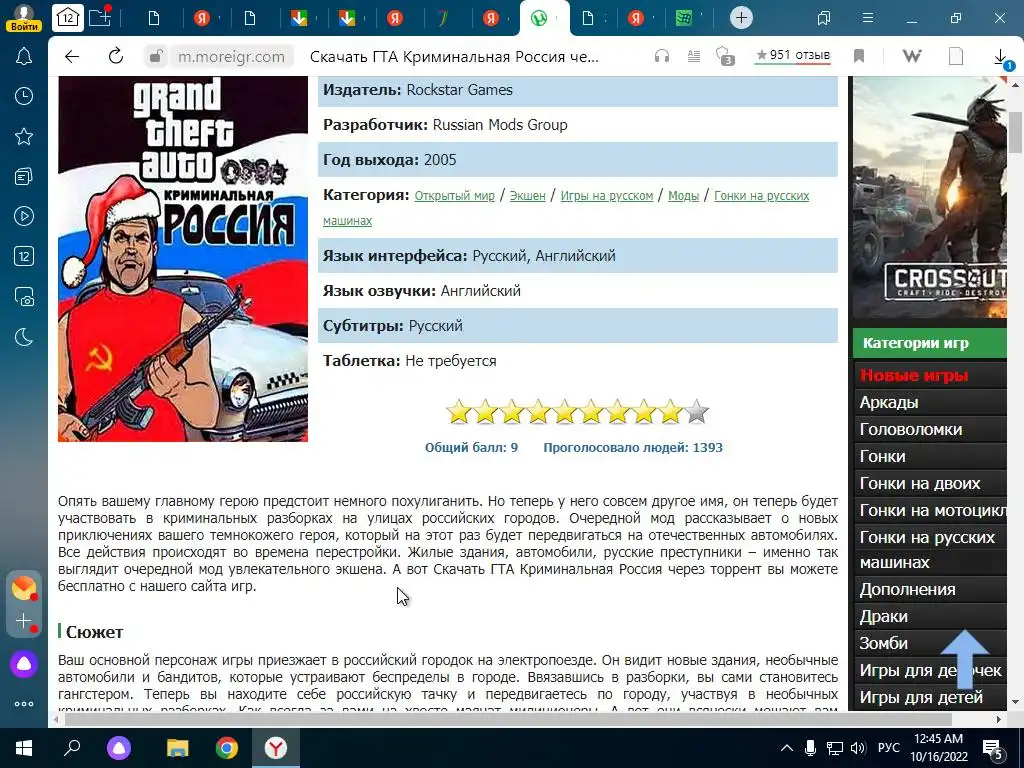Open Драки category in sidebar

tap(884, 616)
